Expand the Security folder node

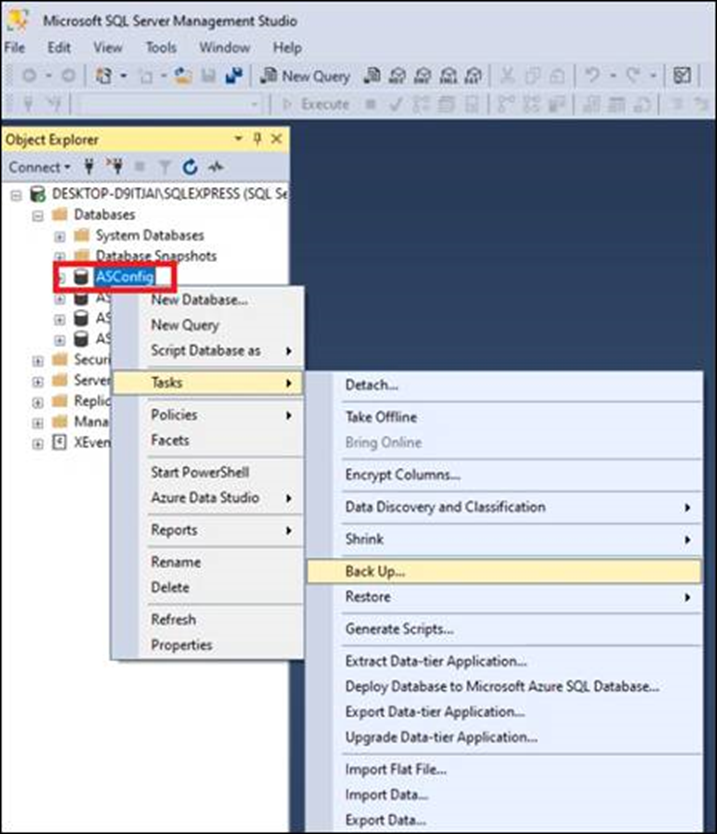click(x=37, y=362)
